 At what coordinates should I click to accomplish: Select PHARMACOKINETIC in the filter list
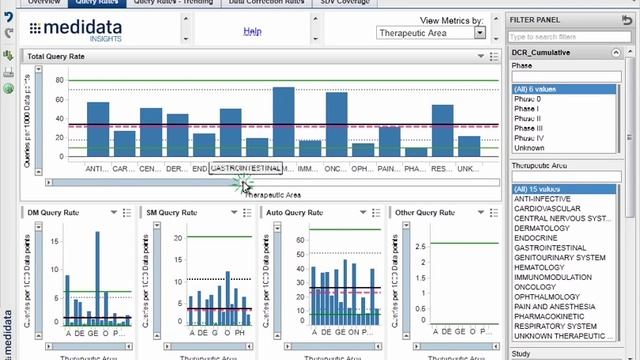tap(564, 317)
